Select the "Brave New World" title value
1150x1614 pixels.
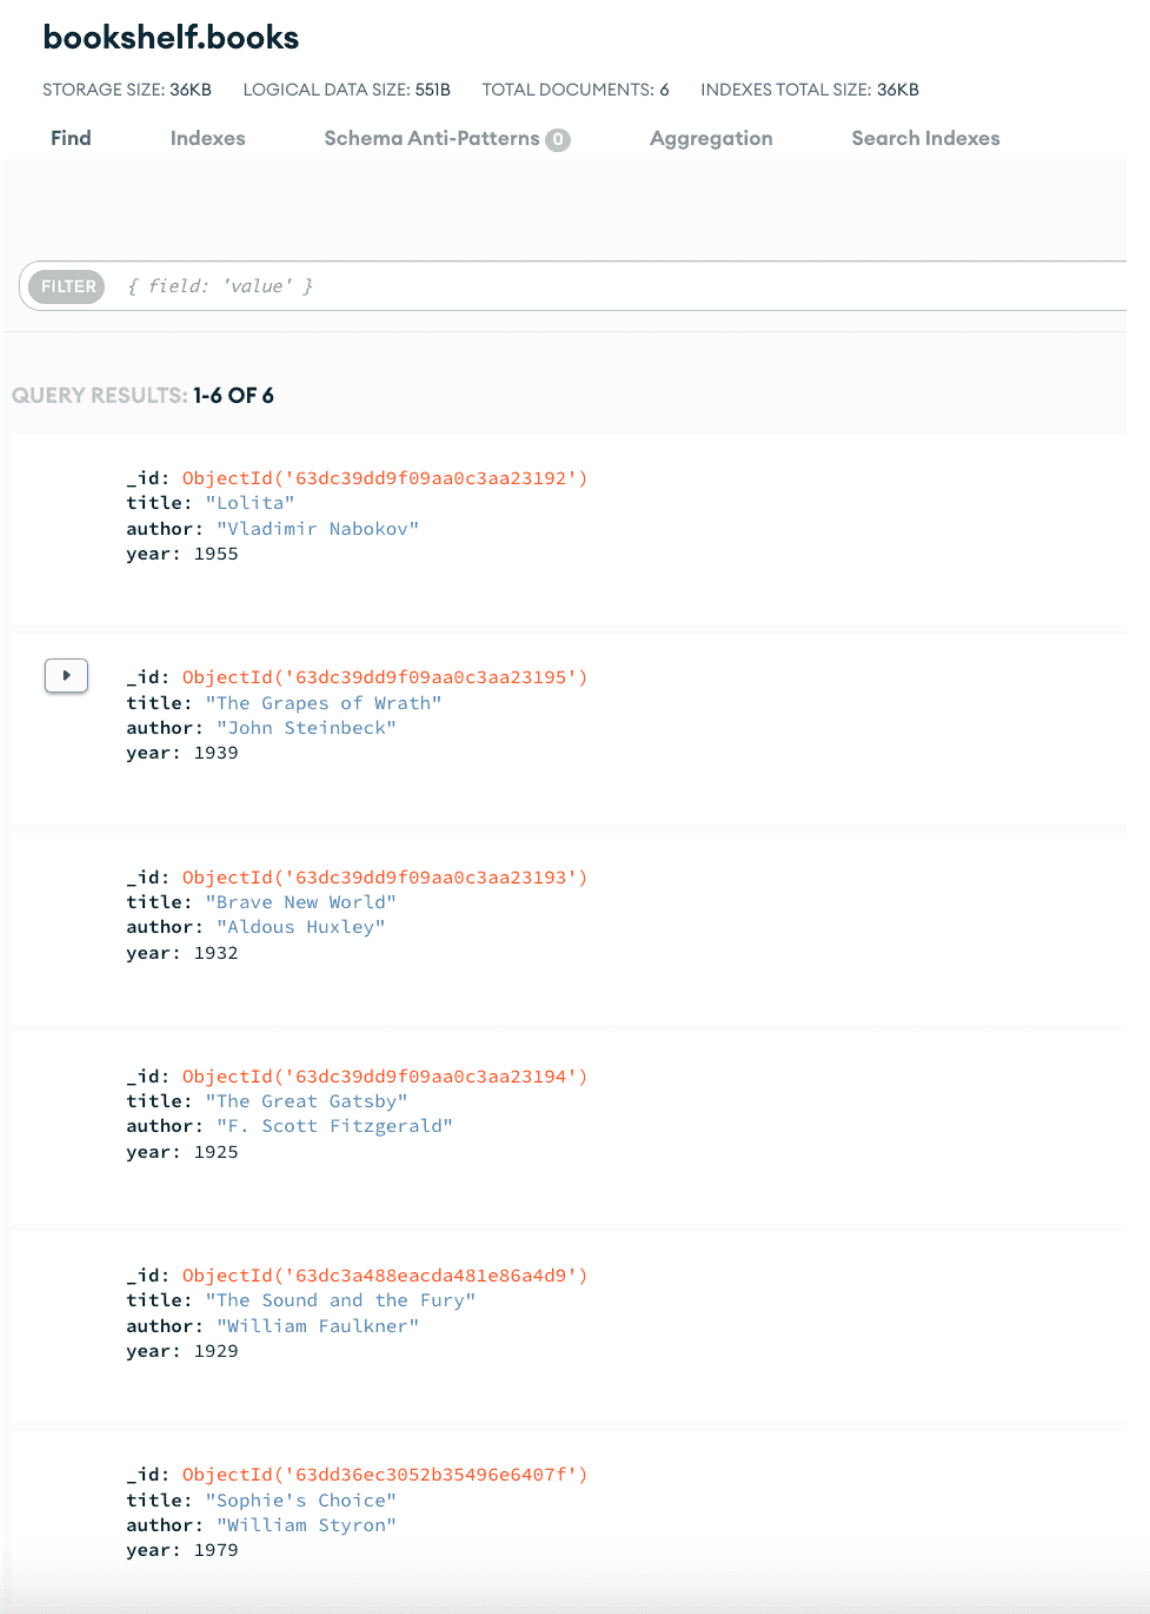(300, 902)
